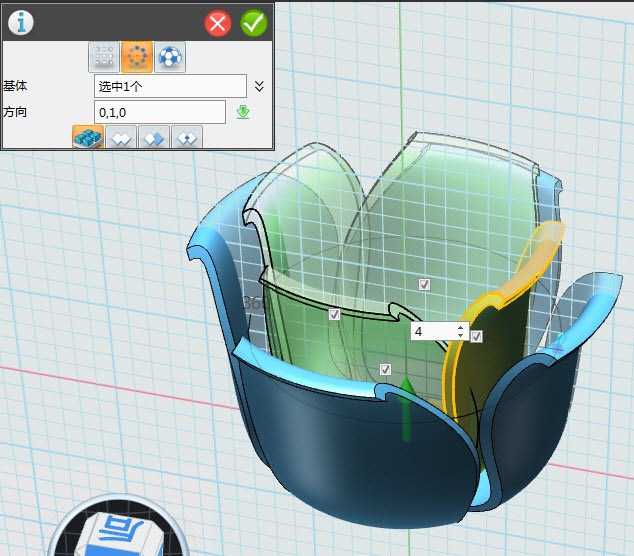634x556 pixels.
Task: Confirm the pattern with the green checkmark
Action: coord(253,23)
